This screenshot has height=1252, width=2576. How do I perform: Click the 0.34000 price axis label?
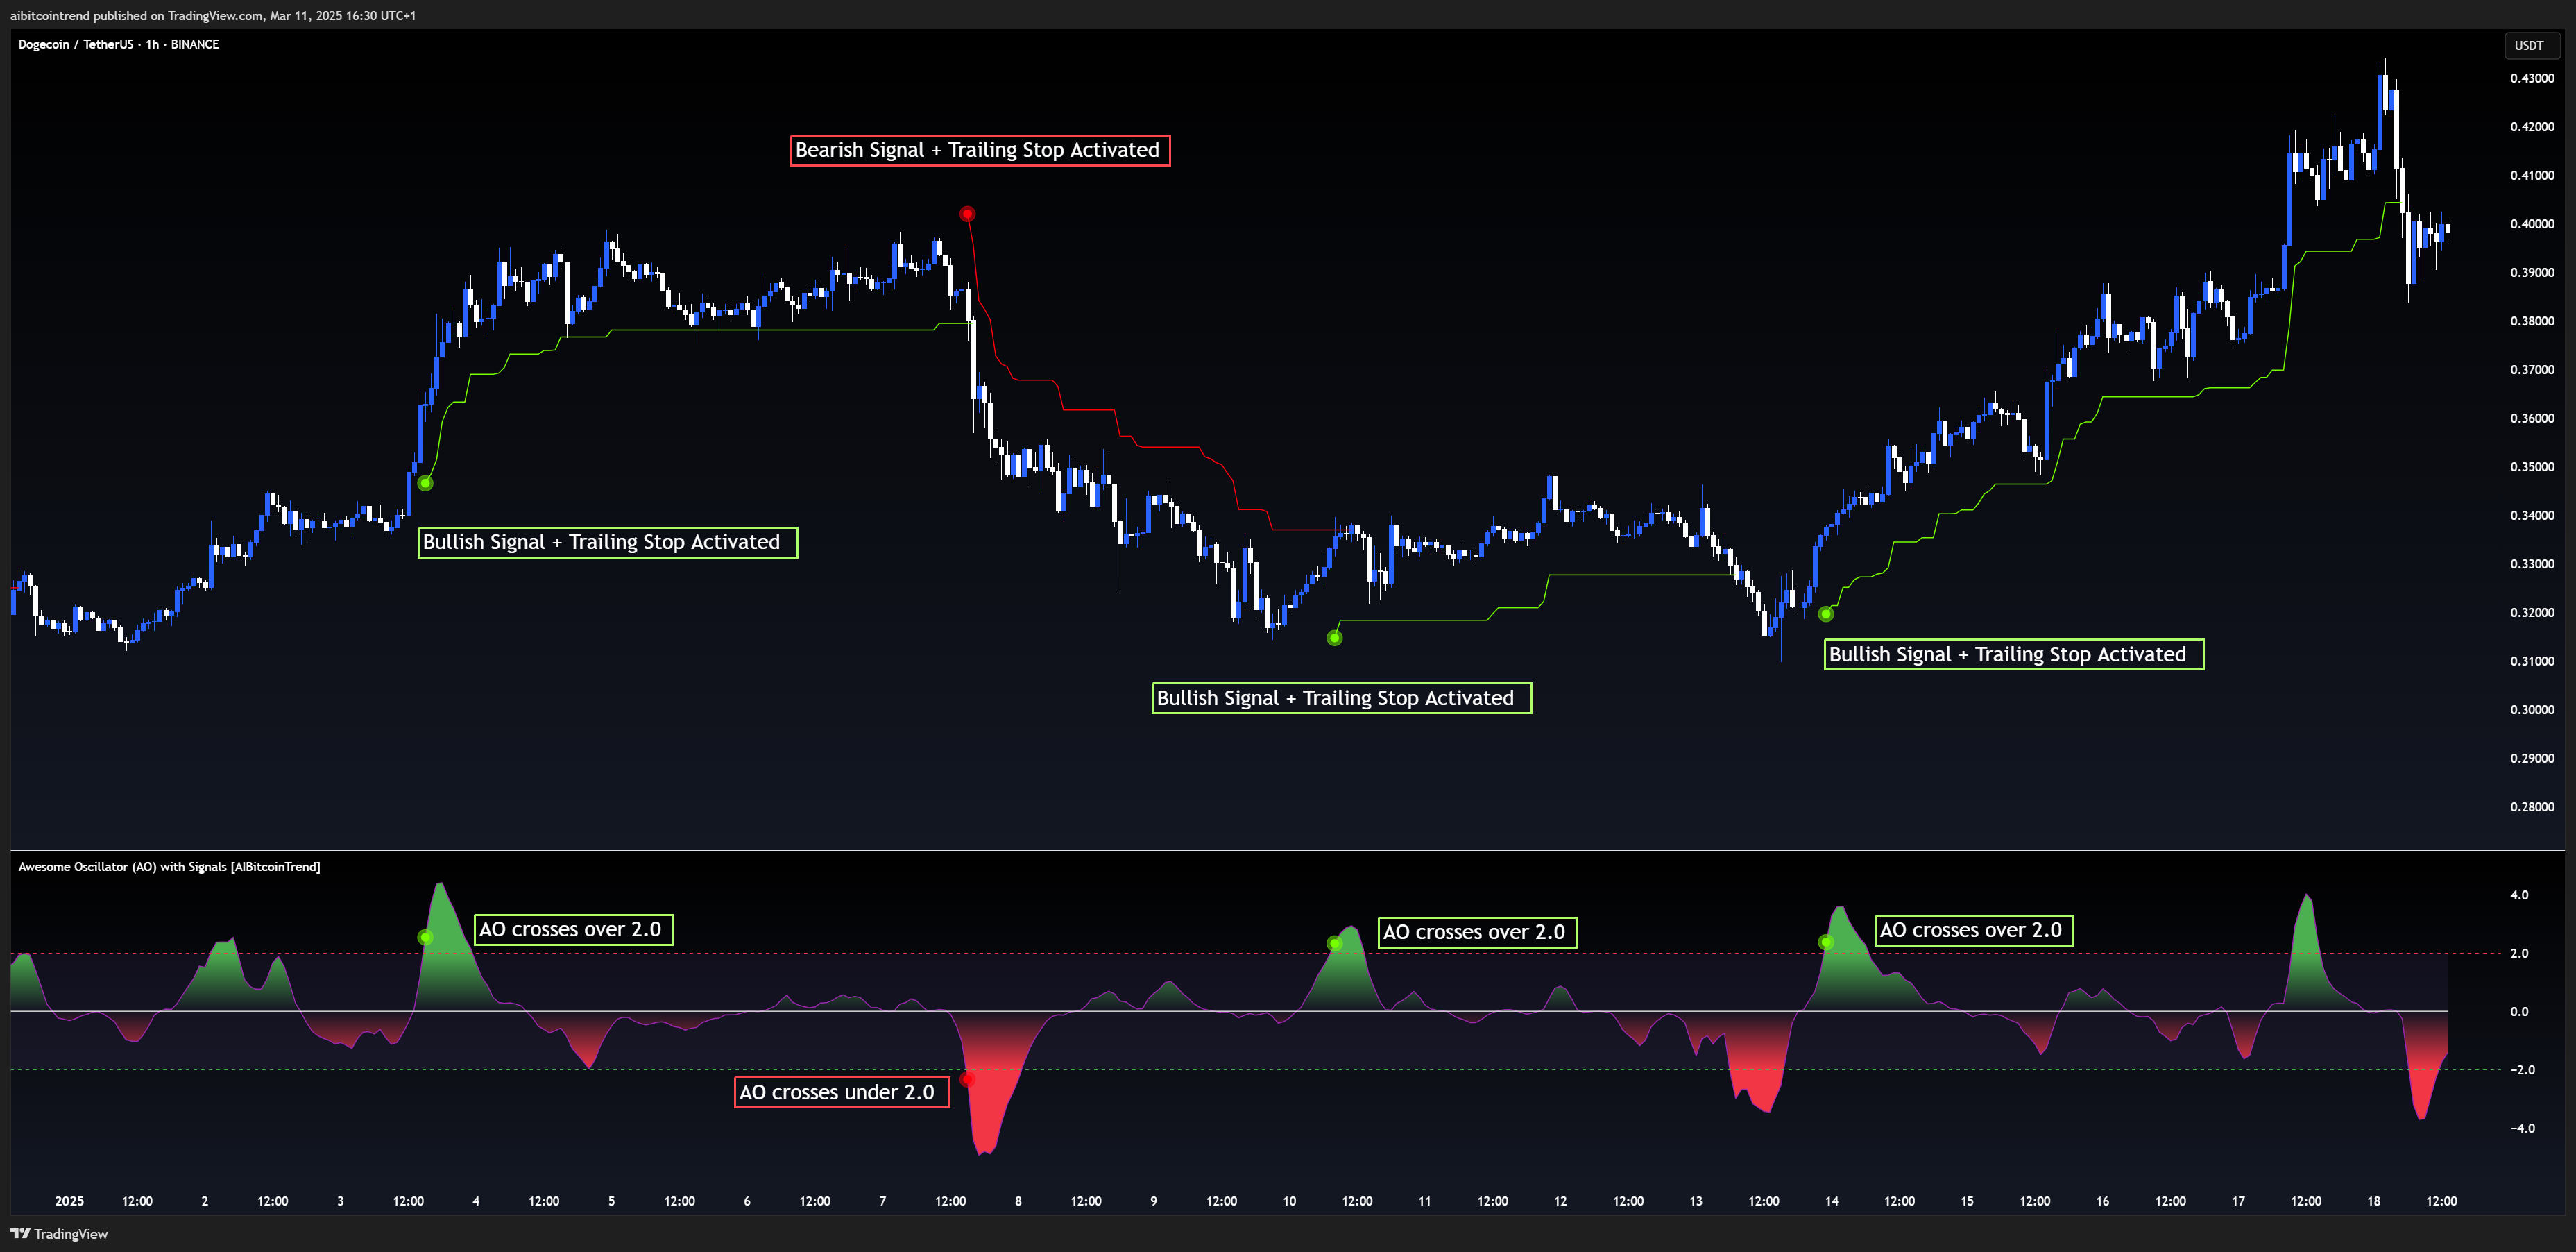(x=2532, y=515)
